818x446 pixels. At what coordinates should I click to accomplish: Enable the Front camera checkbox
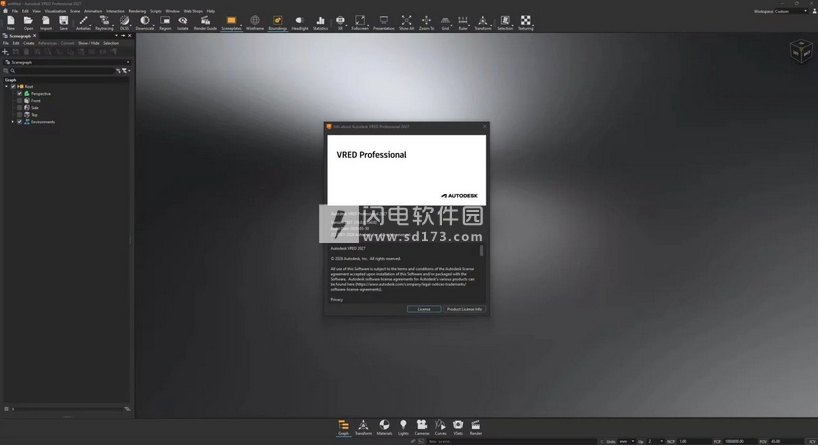point(20,101)
